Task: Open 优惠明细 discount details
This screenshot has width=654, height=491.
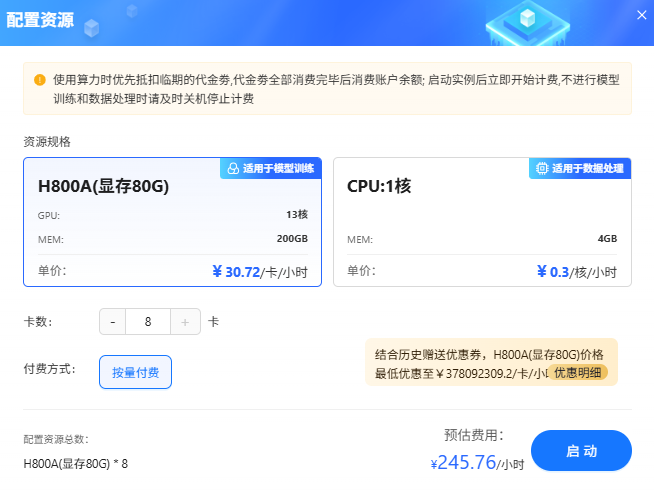Action: (x=578, y=373)
